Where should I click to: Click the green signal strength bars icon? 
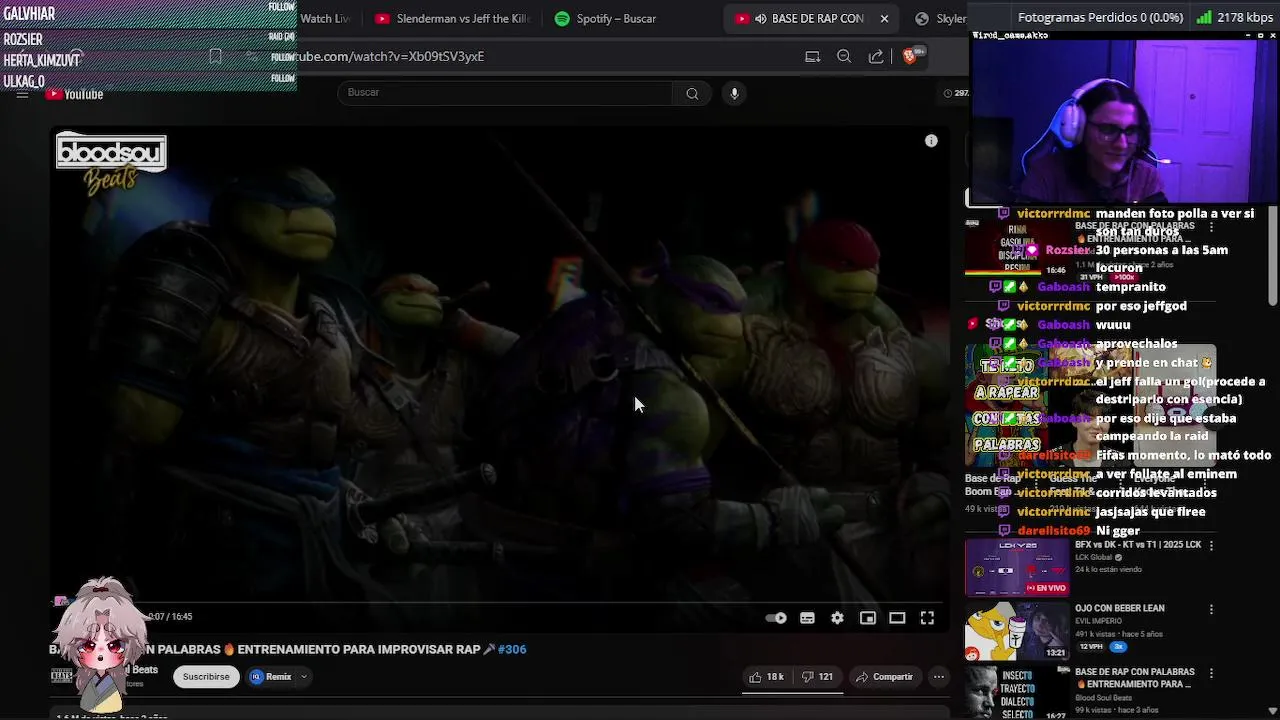(x=1204, y=17)
